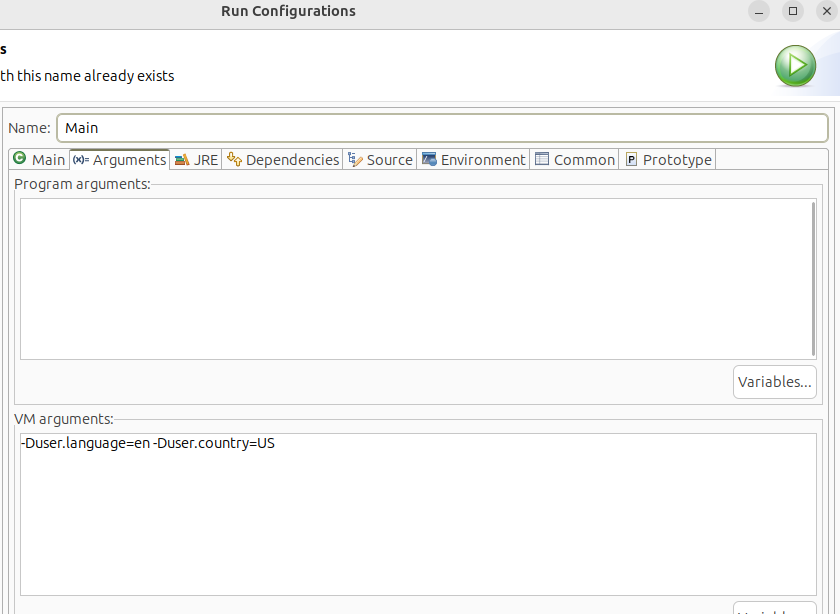Click the Prototype tab's P icon
Screen dimensions: 840x614
coord(631,159)
